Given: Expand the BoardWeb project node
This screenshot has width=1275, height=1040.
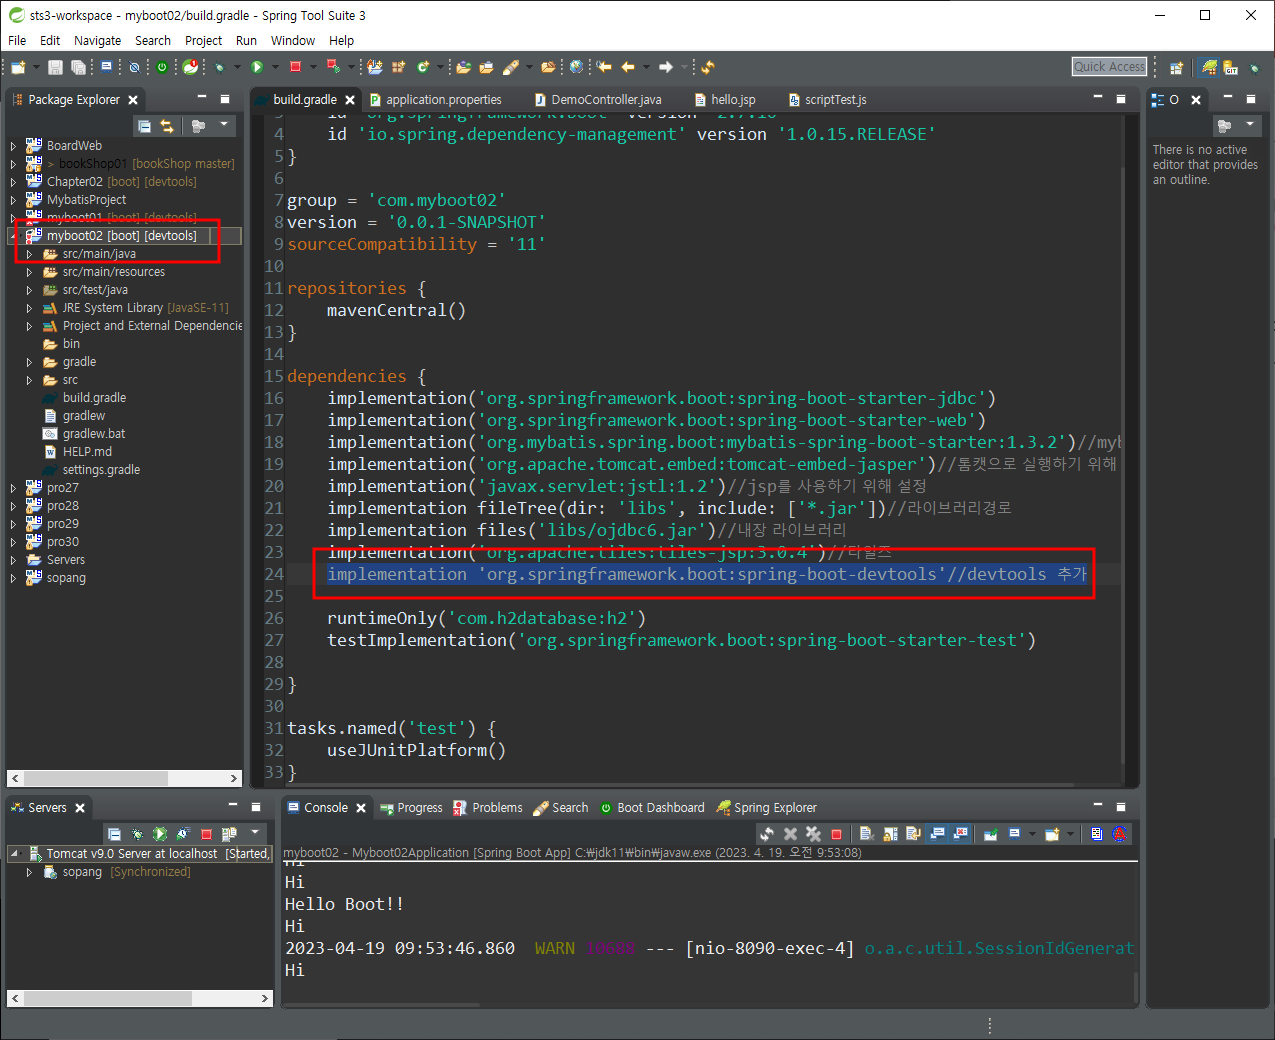Looking at the screenshot, I should tap(13, 146).
